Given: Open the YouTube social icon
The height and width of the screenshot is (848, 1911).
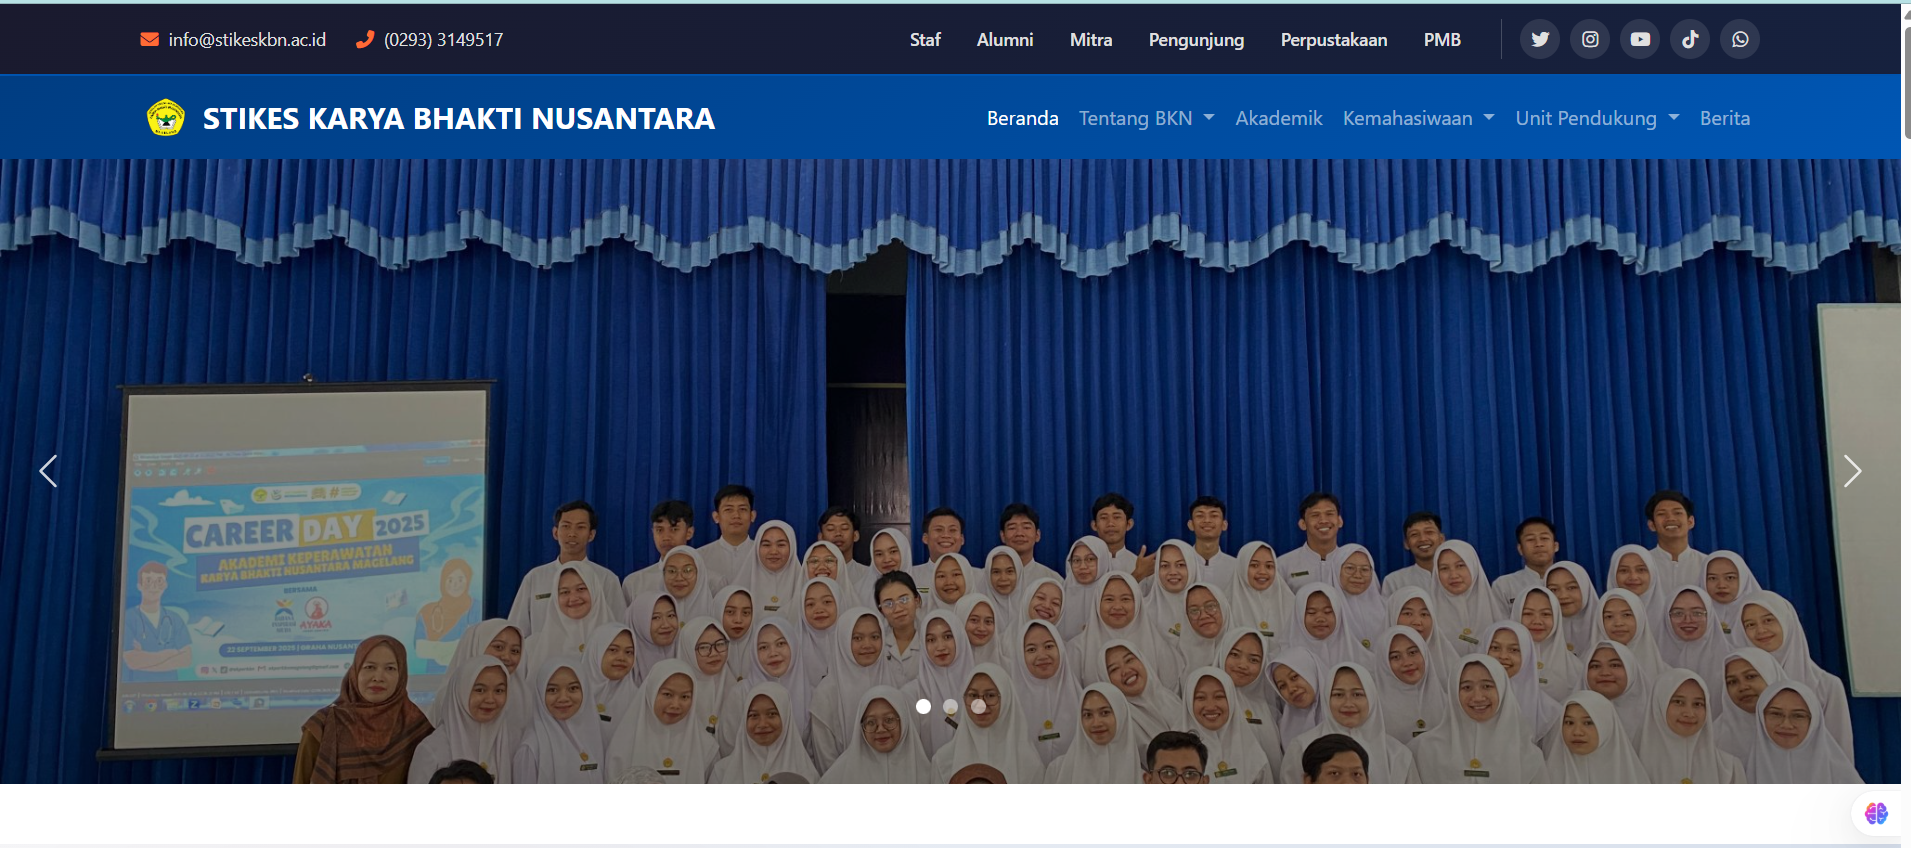Looking at the screenshot, I should (x=1640, y=39).
